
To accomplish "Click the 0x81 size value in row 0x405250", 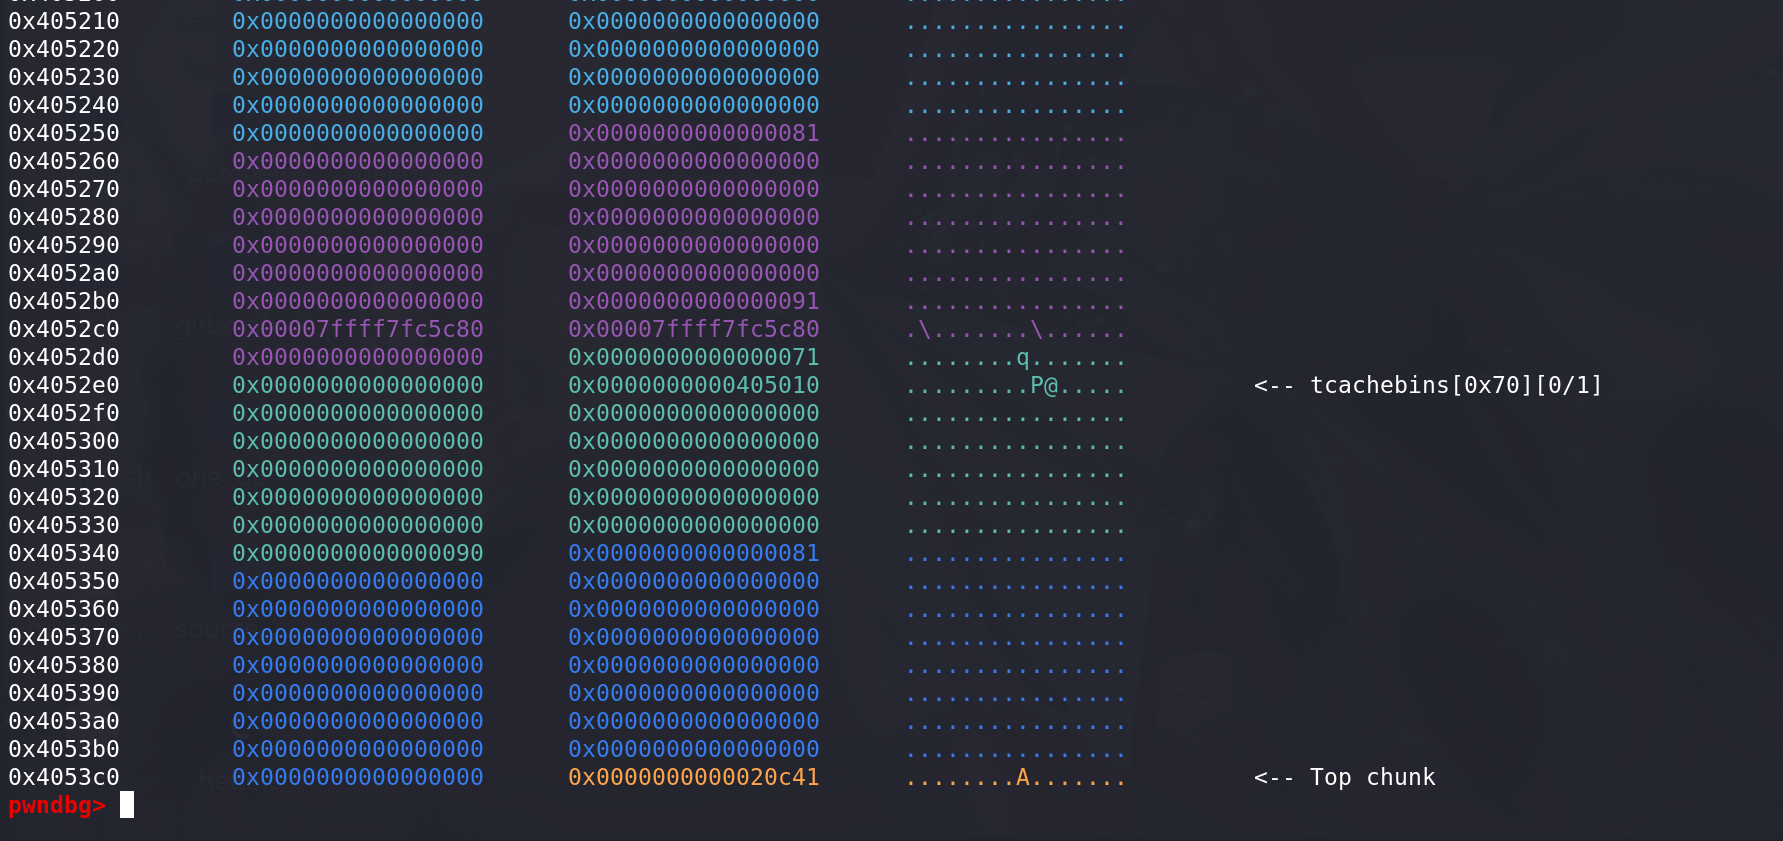I will (x=694, y=133).
